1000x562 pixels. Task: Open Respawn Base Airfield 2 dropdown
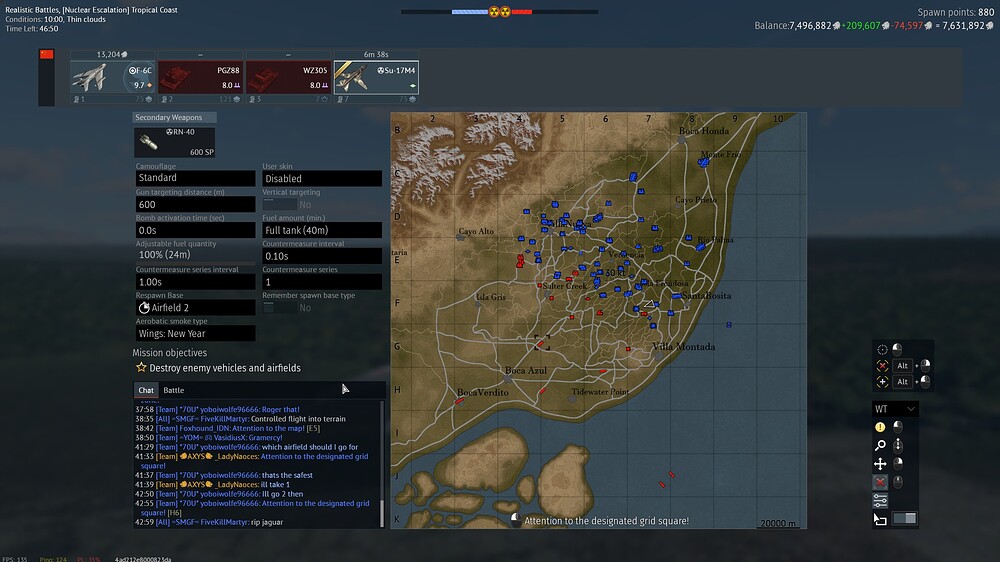pos(195,307)
